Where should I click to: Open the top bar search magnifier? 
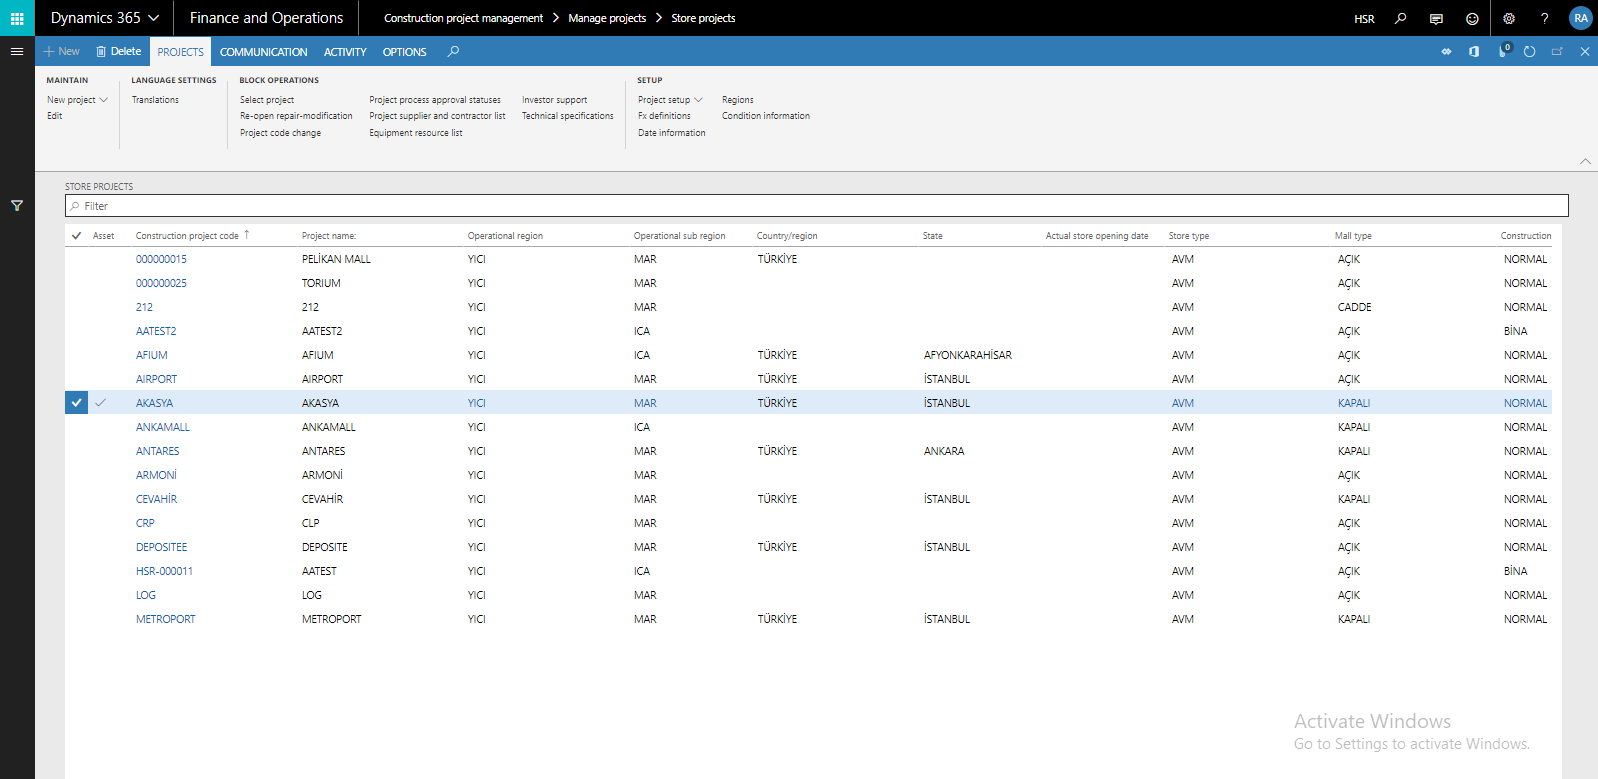click(1400, 18)
